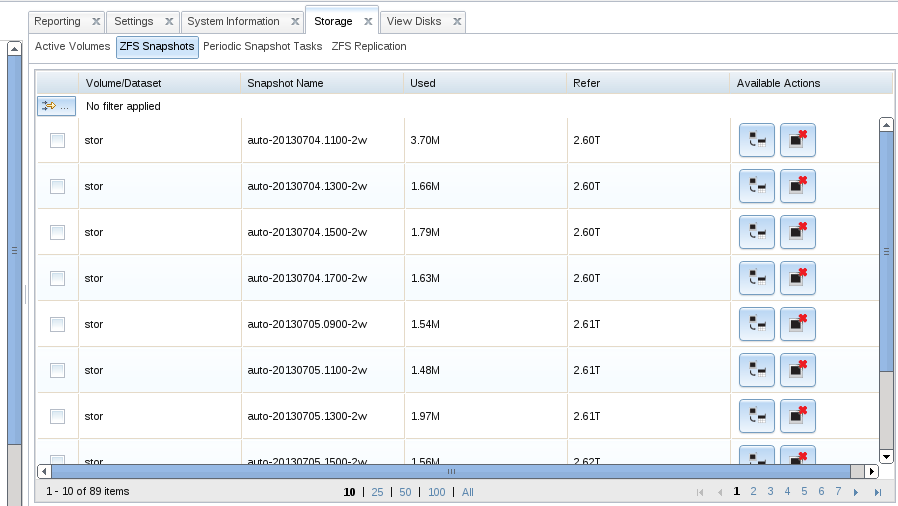Clone snapshot auto-20130704.1100-2w
898x506 pixels.
pyautogui.click(x=756, y=141)
